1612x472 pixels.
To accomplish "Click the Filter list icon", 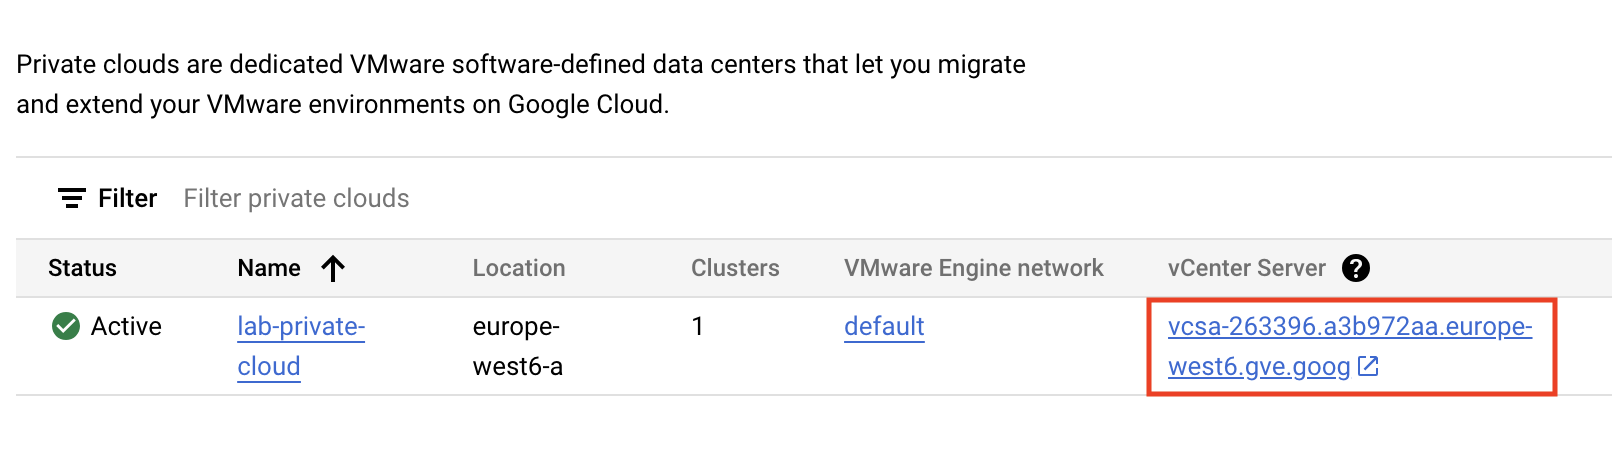I will click(71, 198).
